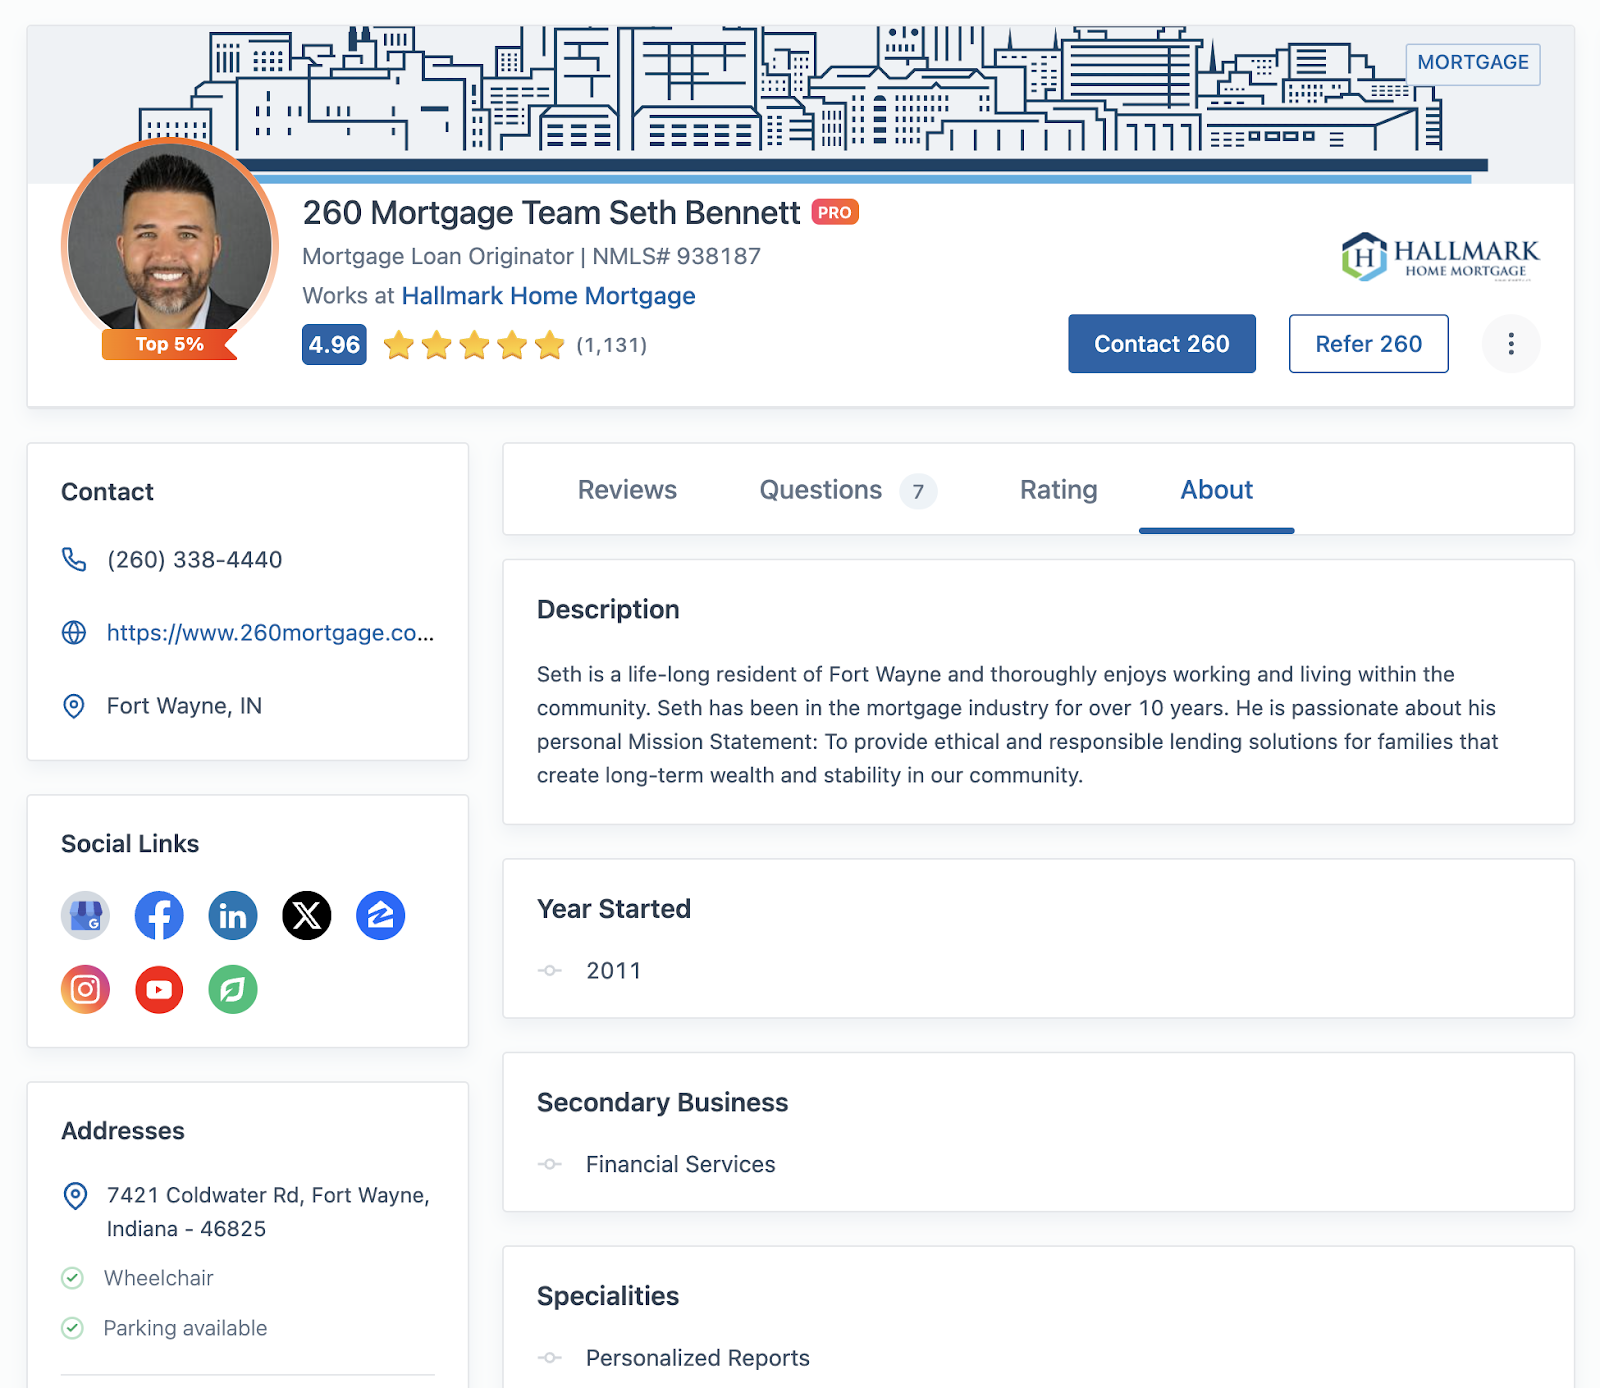This screenshot has width=1600, height=1388.
Task: Click the Addresses heading
Action: 123,1131
